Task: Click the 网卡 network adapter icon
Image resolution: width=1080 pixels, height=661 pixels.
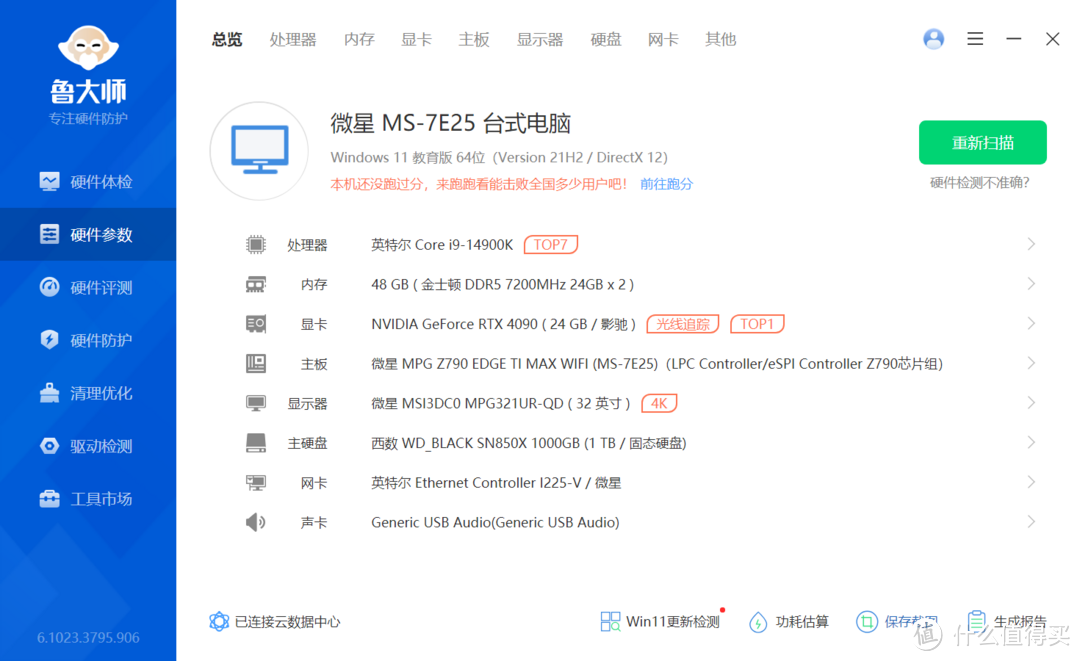Action: pyautogui.click(x=256, y=483)
